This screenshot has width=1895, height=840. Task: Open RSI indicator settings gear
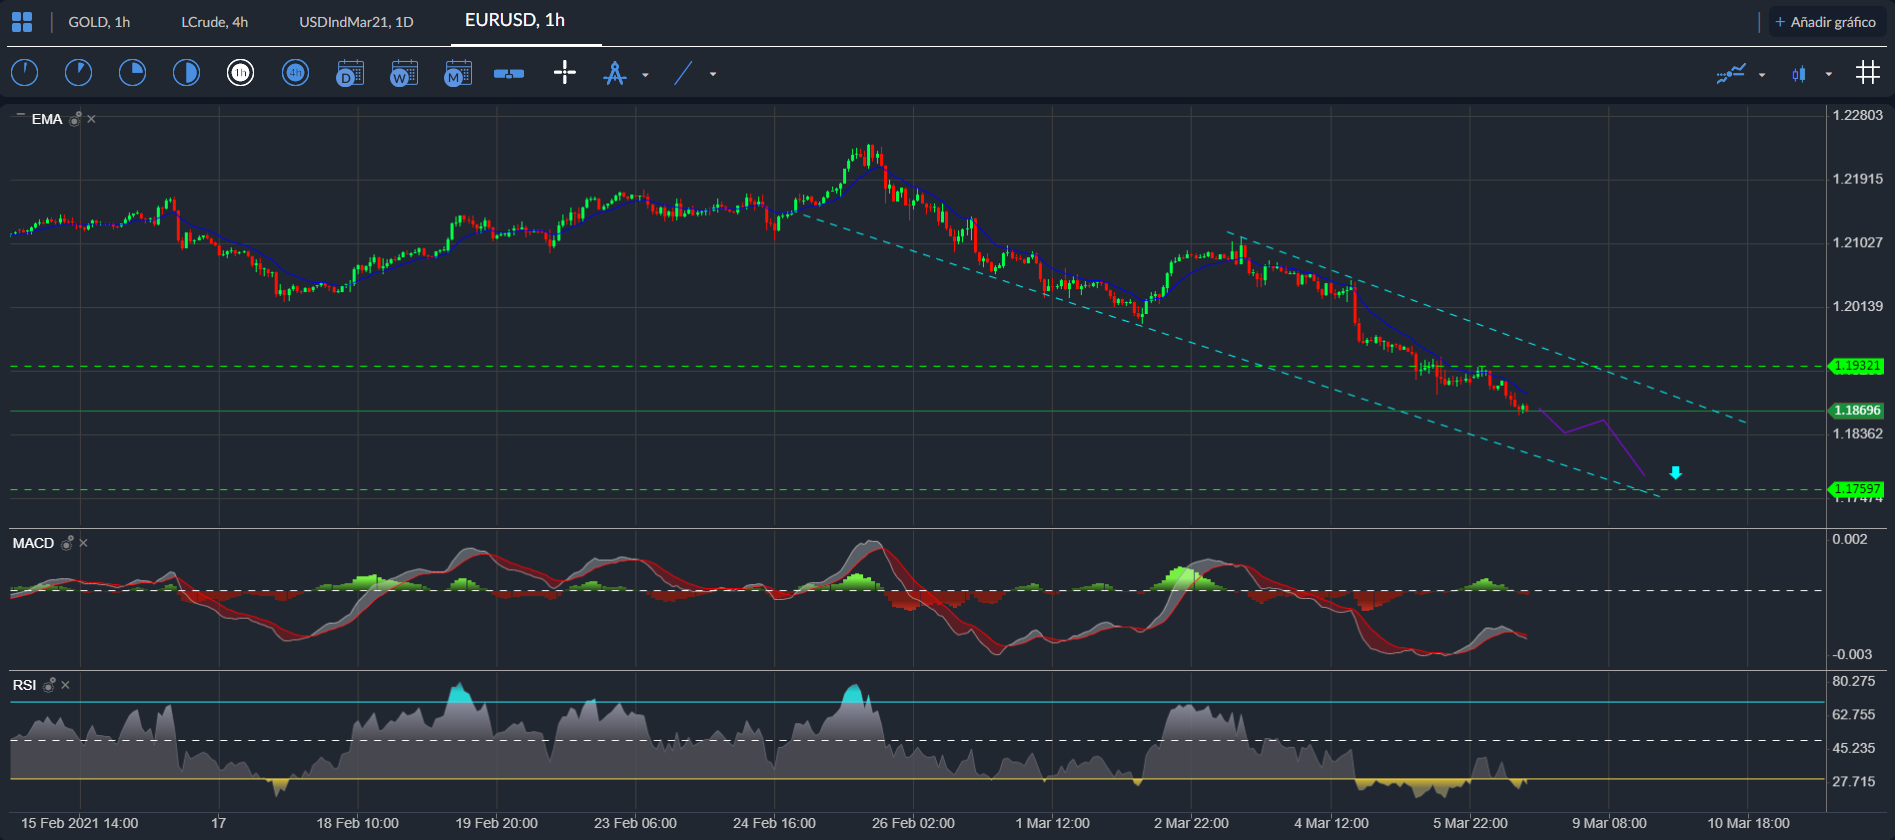pos(49,685)
